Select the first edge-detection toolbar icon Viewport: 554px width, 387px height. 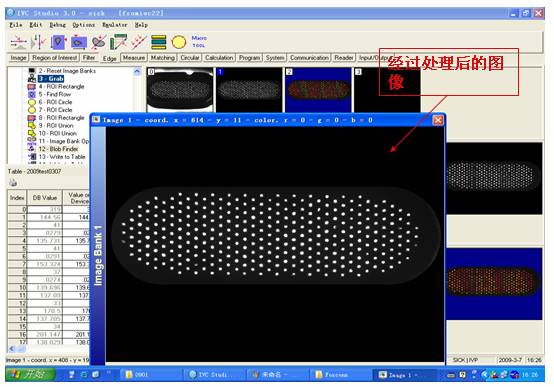[18, 42]
